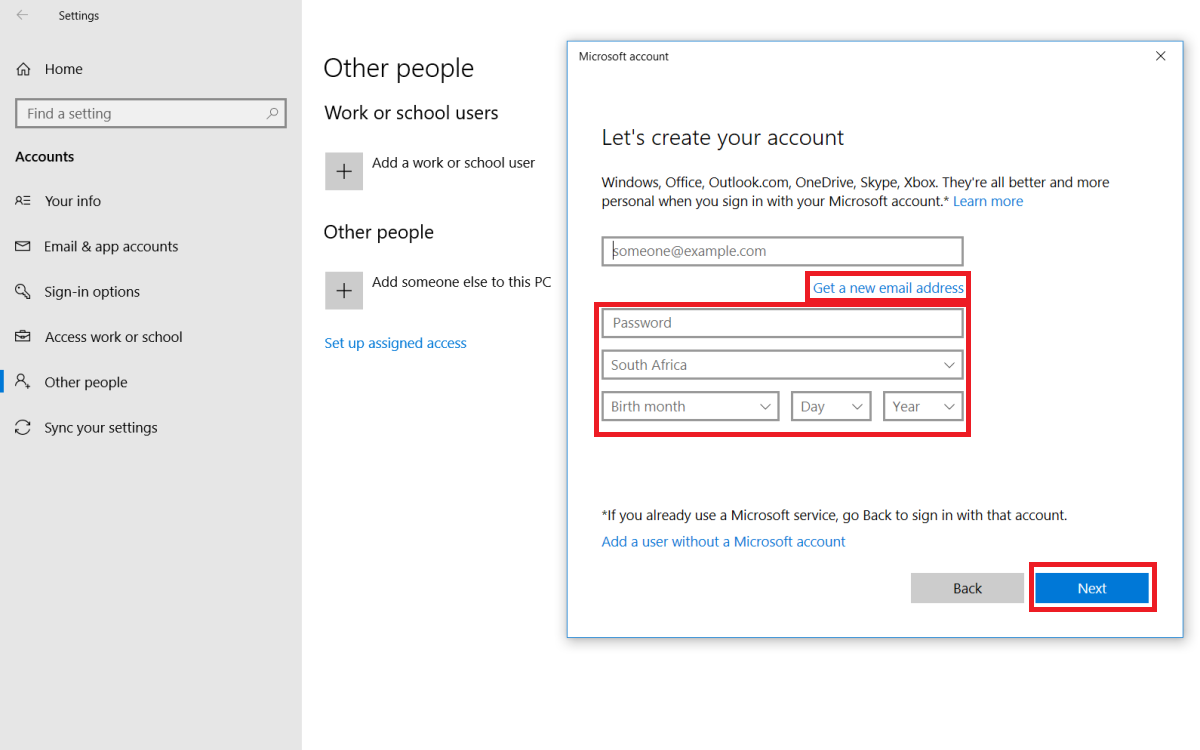Click the Sync your settings icon

click(x=23, y=428)
